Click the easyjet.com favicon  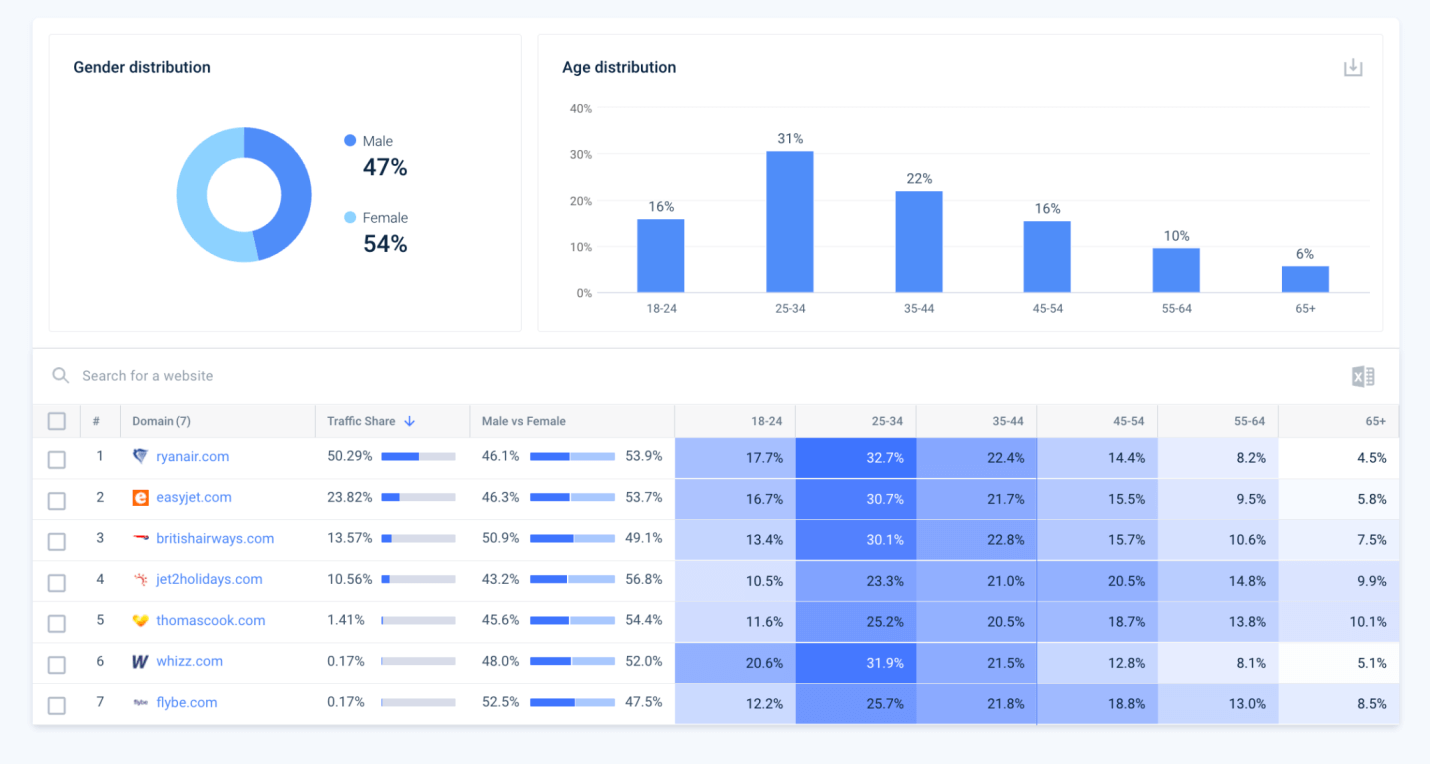140,497
